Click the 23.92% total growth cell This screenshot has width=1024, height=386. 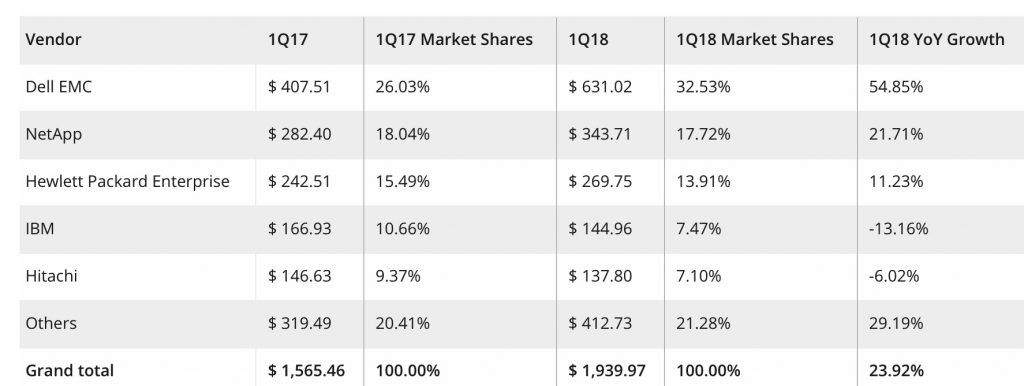[x=896, y=370]
